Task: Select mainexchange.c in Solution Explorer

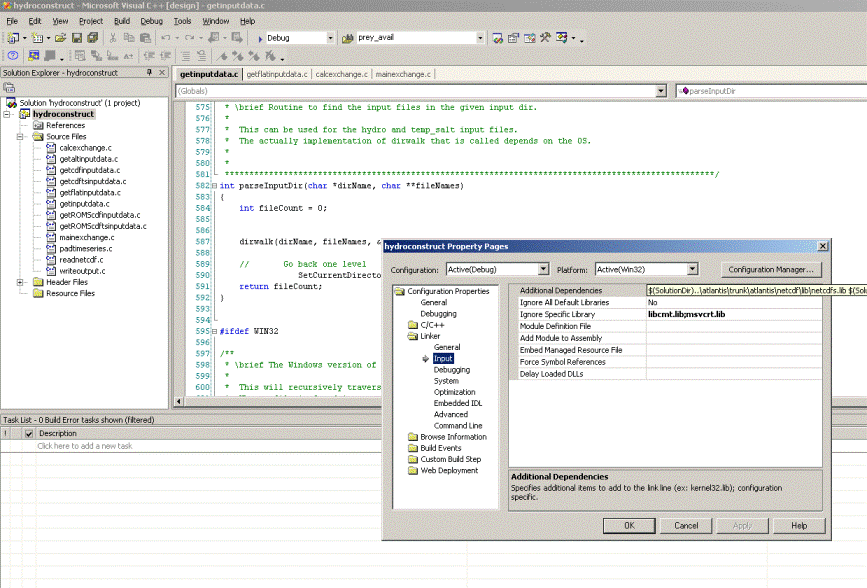Action: pos(86,237)
